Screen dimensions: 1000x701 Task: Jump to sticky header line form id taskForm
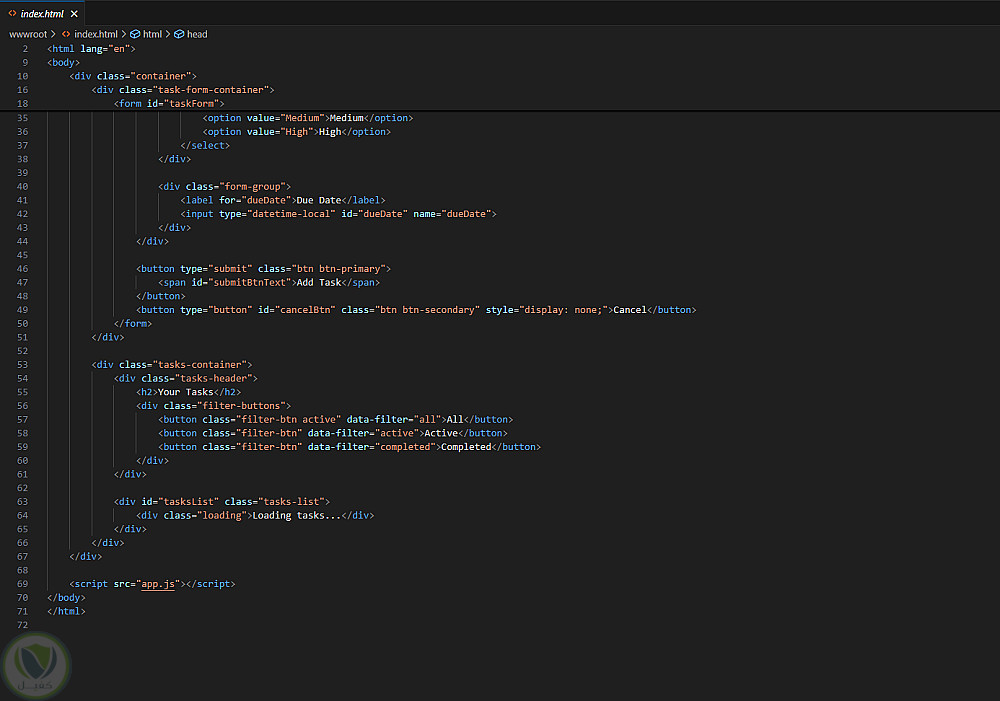point(169,103)
